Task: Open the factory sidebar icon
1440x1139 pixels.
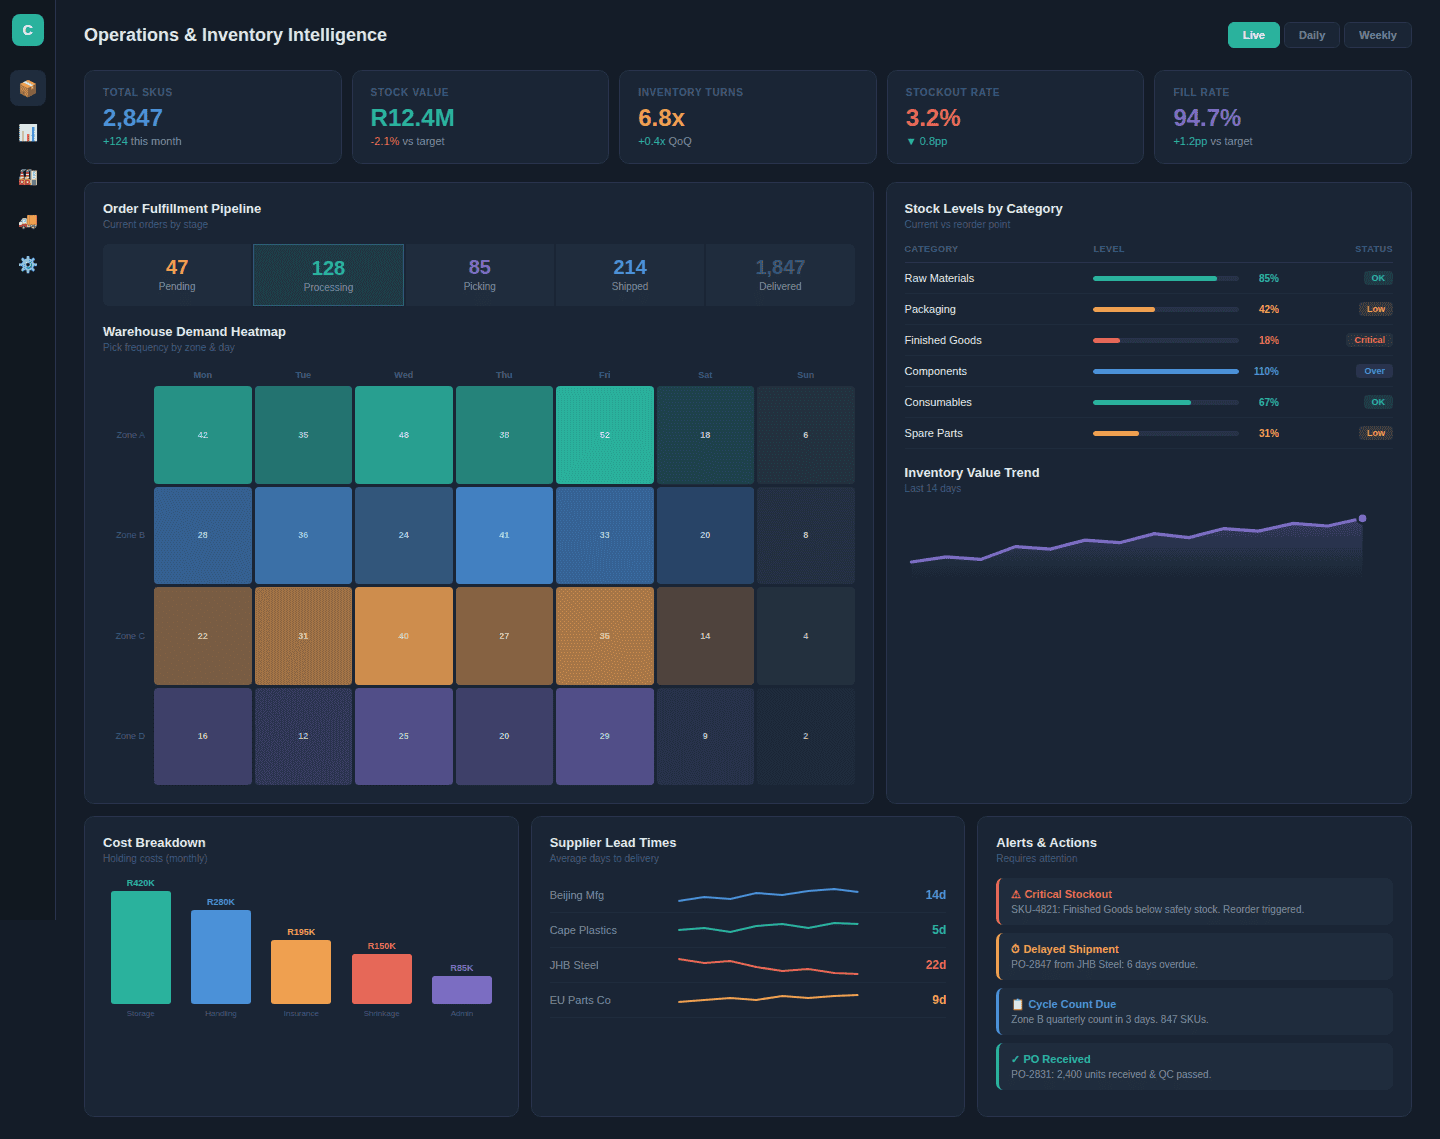Action: click(28, 176)
